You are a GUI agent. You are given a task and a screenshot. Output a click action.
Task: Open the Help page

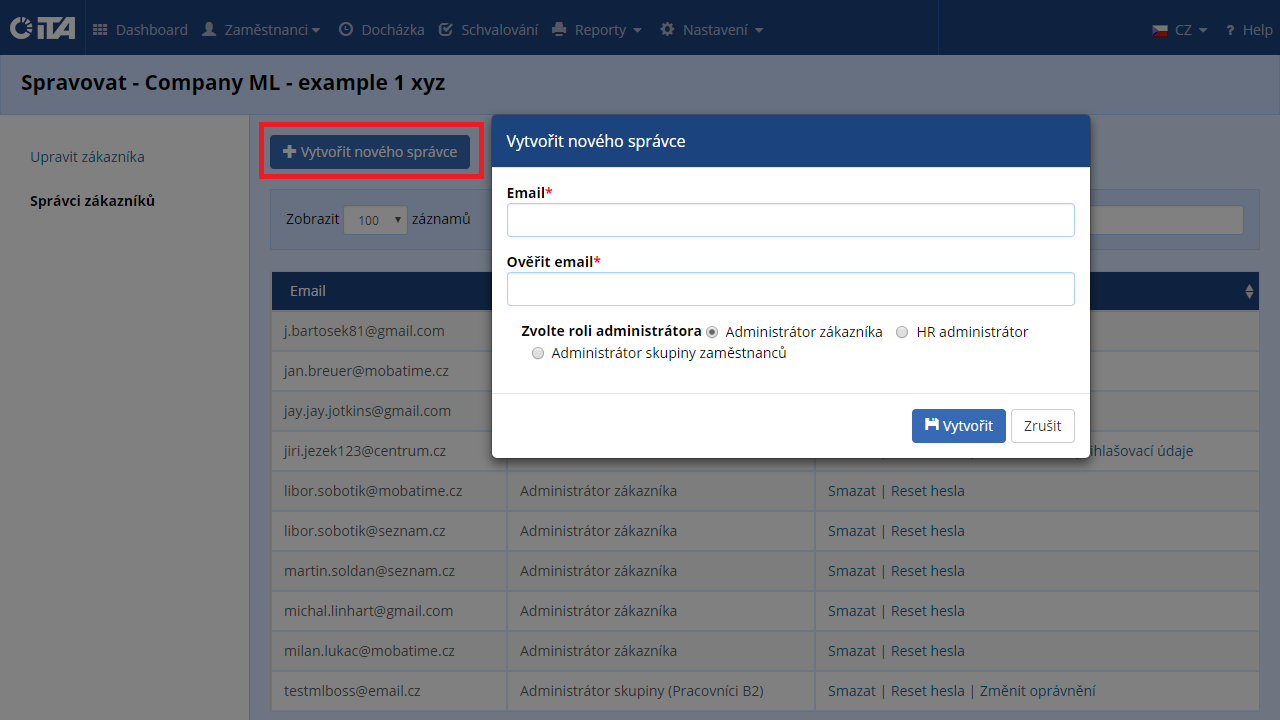(x=1249, y=30)
